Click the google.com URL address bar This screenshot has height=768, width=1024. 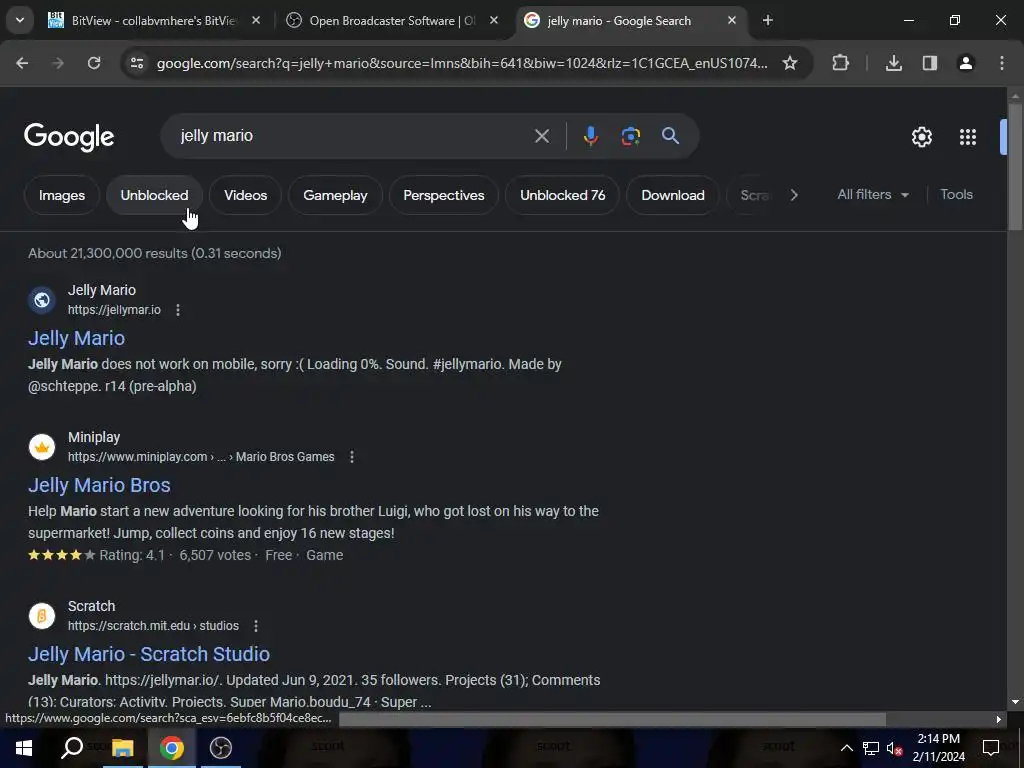pos(462,63)
